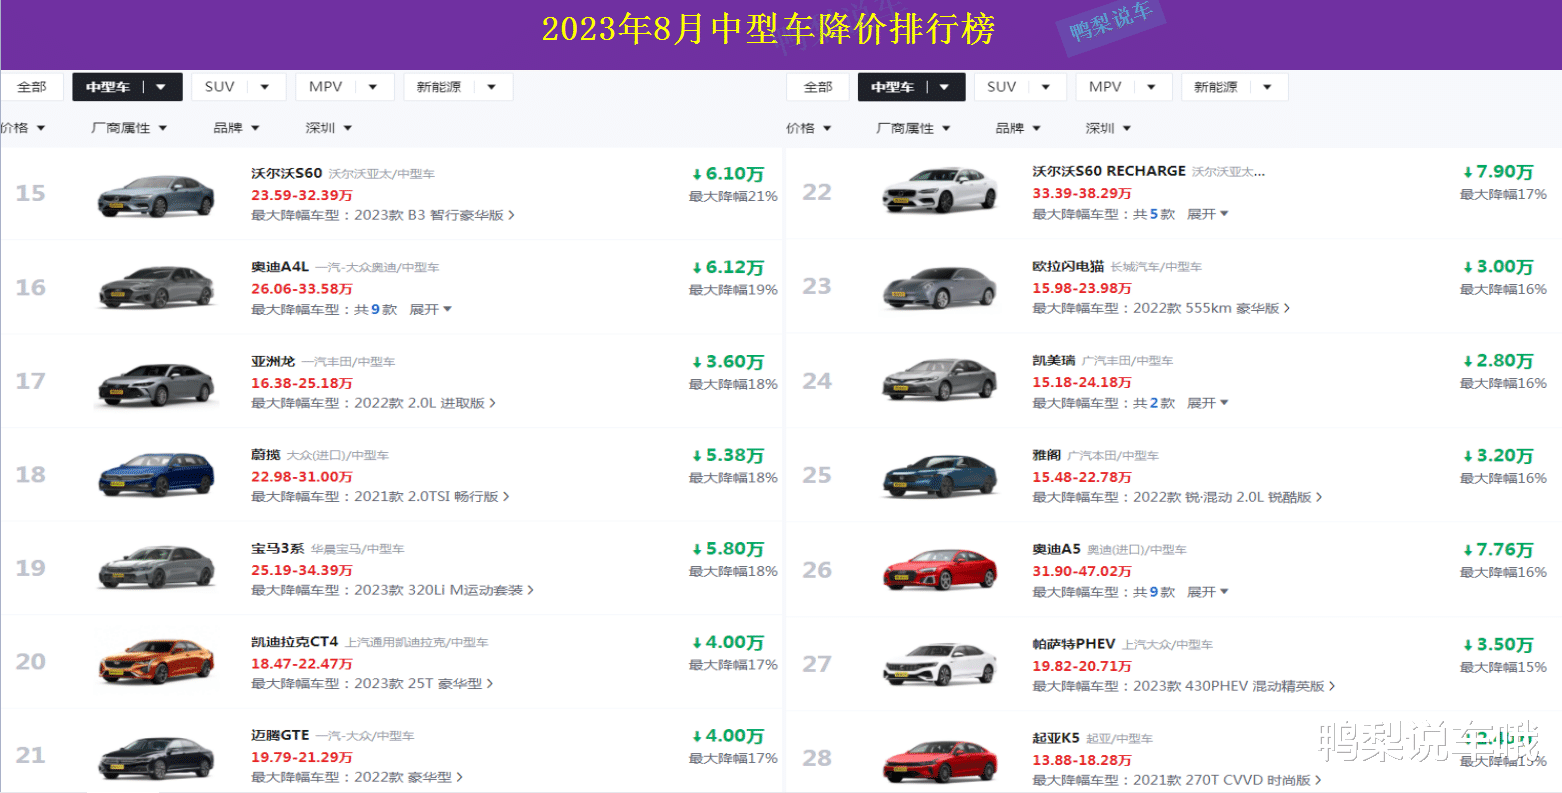Open the 雅阁 car image
The width and height of the screenshot is (1562, 793).
click(x=940, y=475)
